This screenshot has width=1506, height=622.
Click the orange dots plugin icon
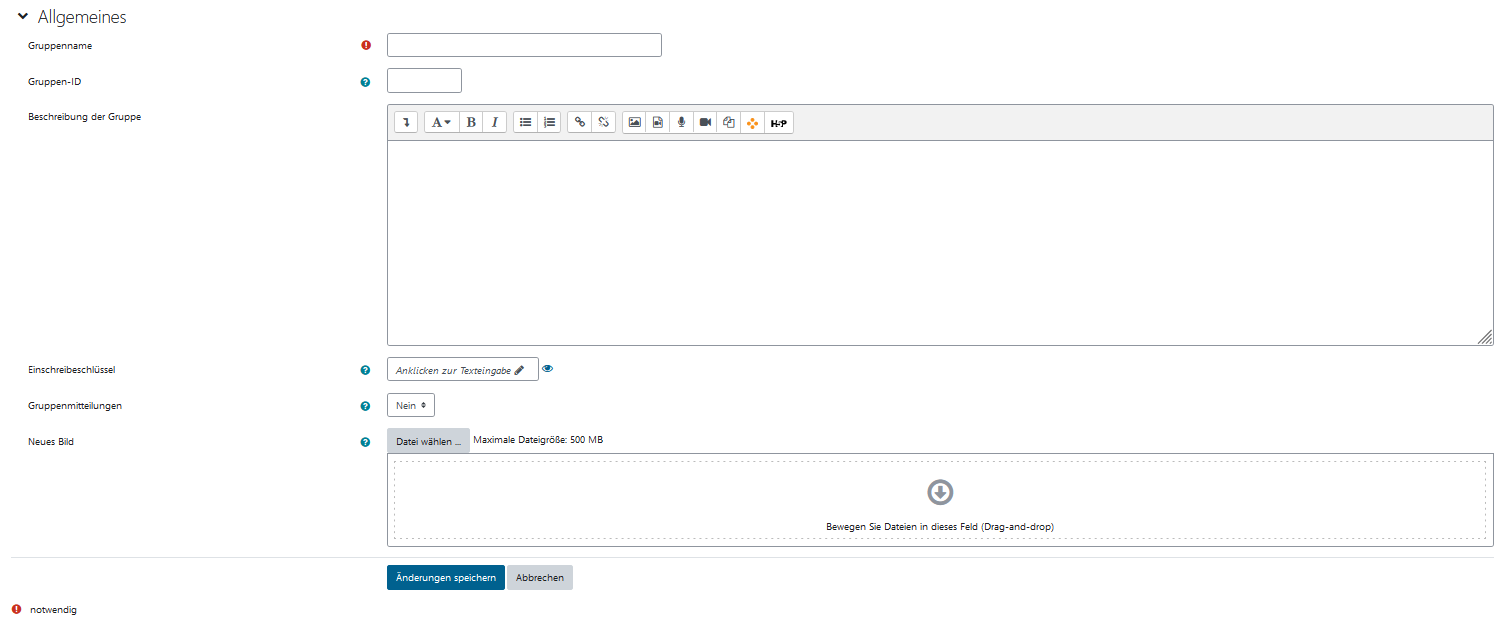tap(753, 122)
